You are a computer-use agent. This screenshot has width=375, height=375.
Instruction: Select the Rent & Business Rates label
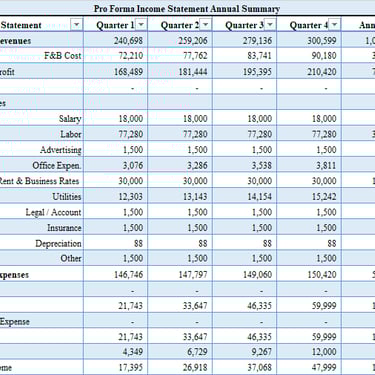(39, 181)
